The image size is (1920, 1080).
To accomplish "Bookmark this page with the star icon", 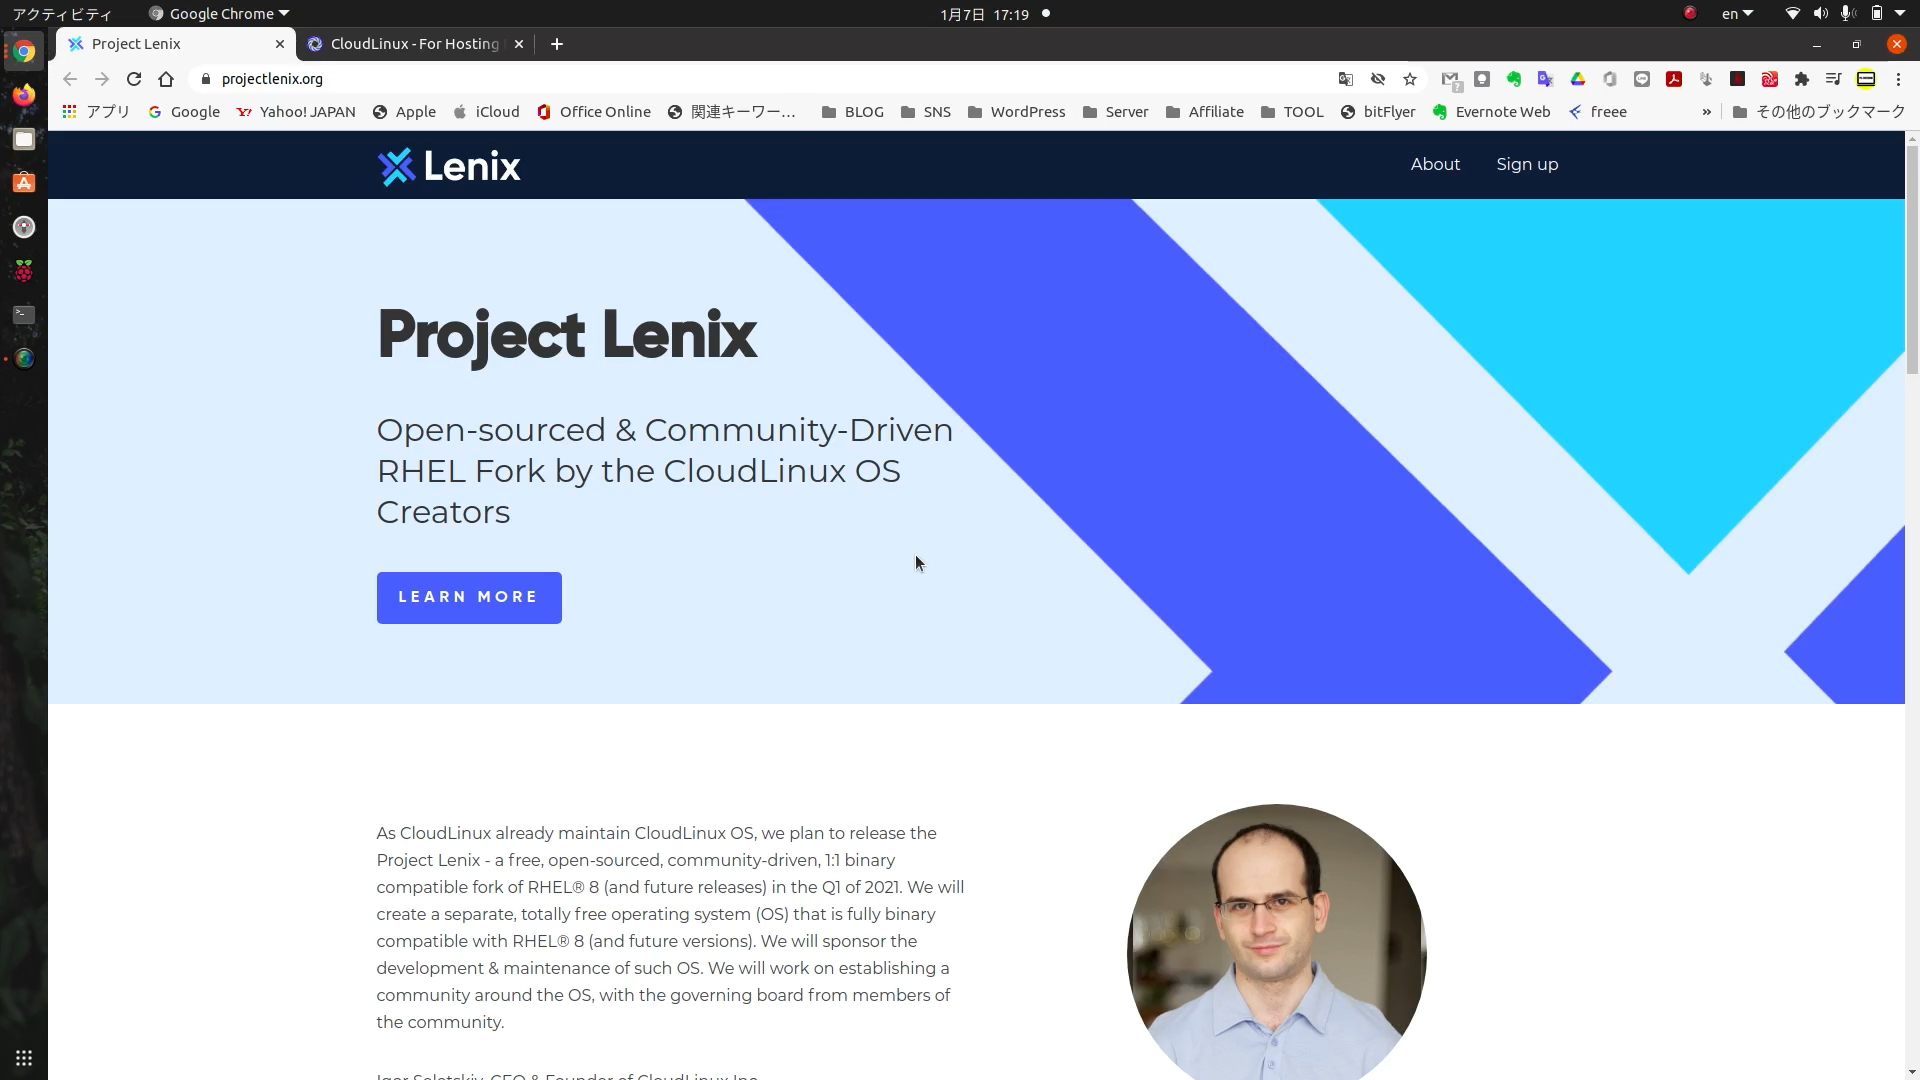I will pos(1410,79).
